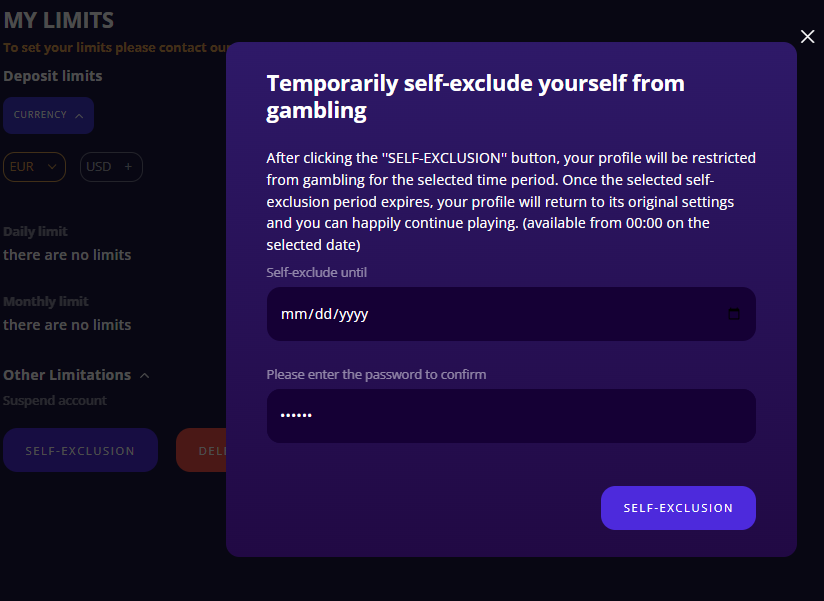Focus the password confirmation field

pyautogui.click(x=510, y=416)
